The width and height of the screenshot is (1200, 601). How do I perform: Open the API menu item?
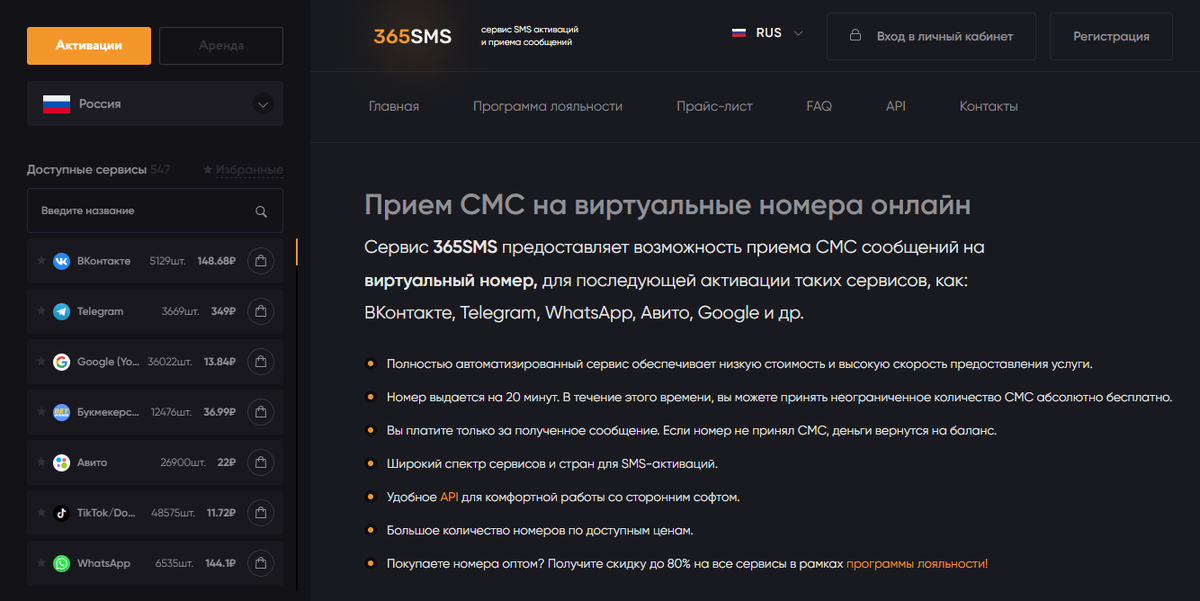pyautogui.click(x=896, y=106)
